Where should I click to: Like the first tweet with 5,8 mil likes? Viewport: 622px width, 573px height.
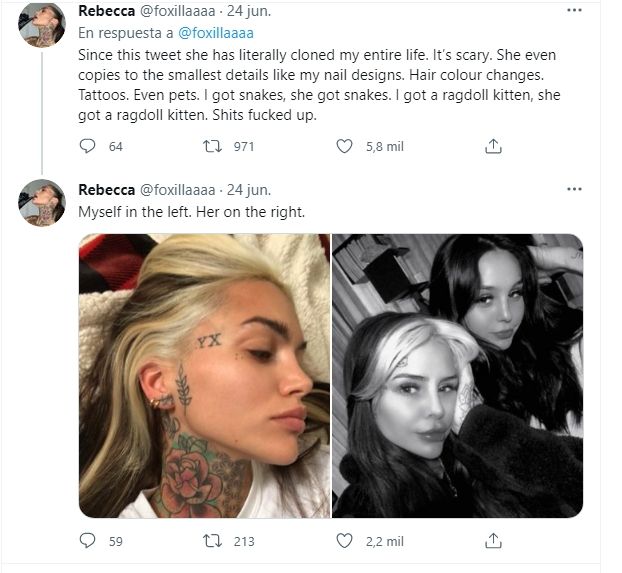[344, 146]
